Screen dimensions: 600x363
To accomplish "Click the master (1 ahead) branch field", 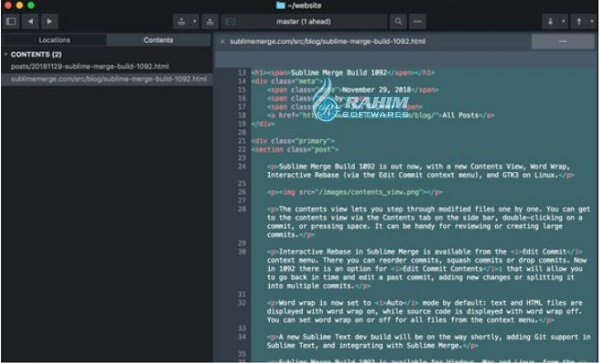I will point(304,22).
